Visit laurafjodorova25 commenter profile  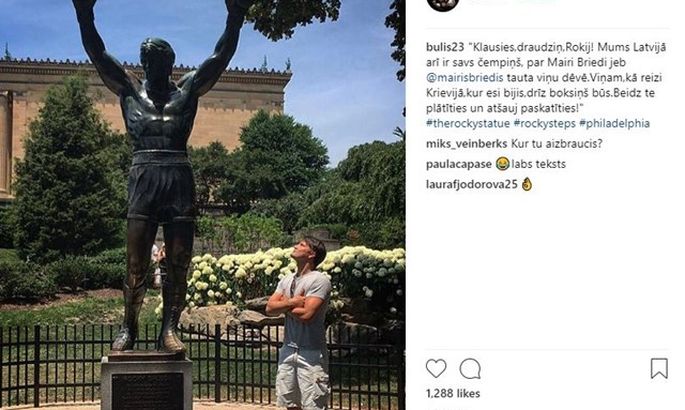pos(471,184)
